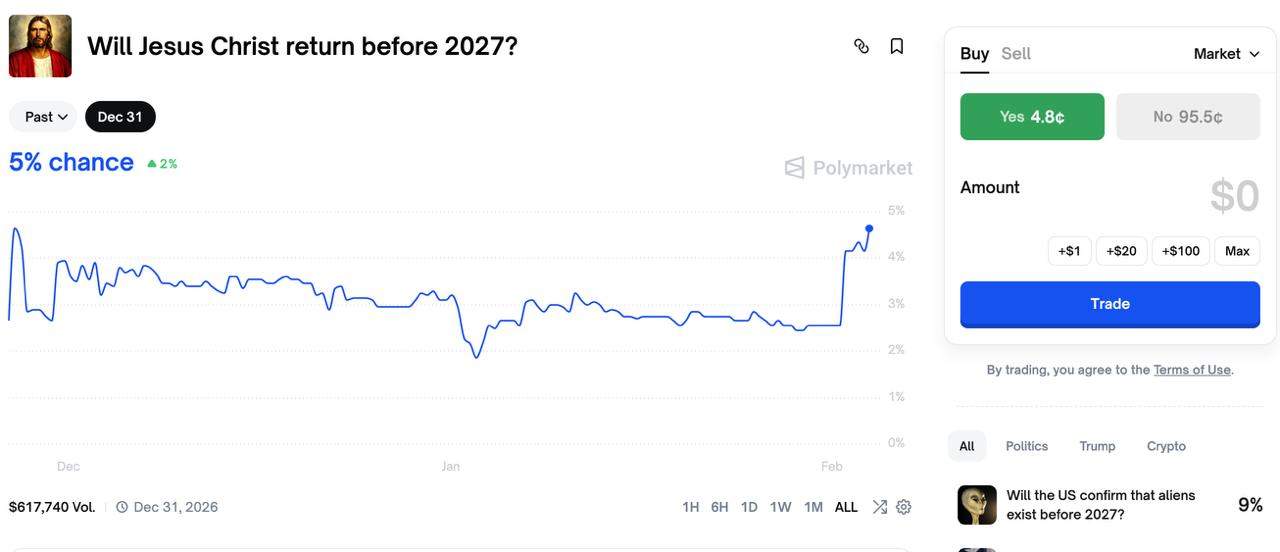Click the chart compare arrows icon
Image resolution: width=1280 pixels, height=552 pixels.
tap(879, 507)
